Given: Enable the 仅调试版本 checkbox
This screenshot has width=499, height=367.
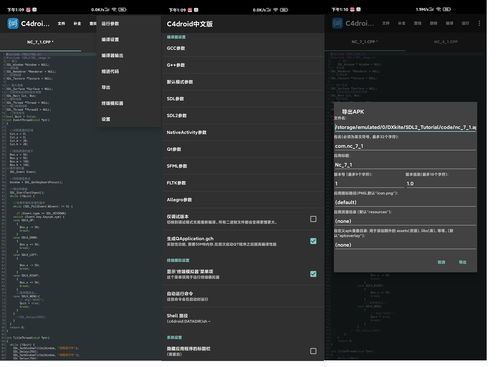Looking at the screenshot, I should (x=313, y=219).
